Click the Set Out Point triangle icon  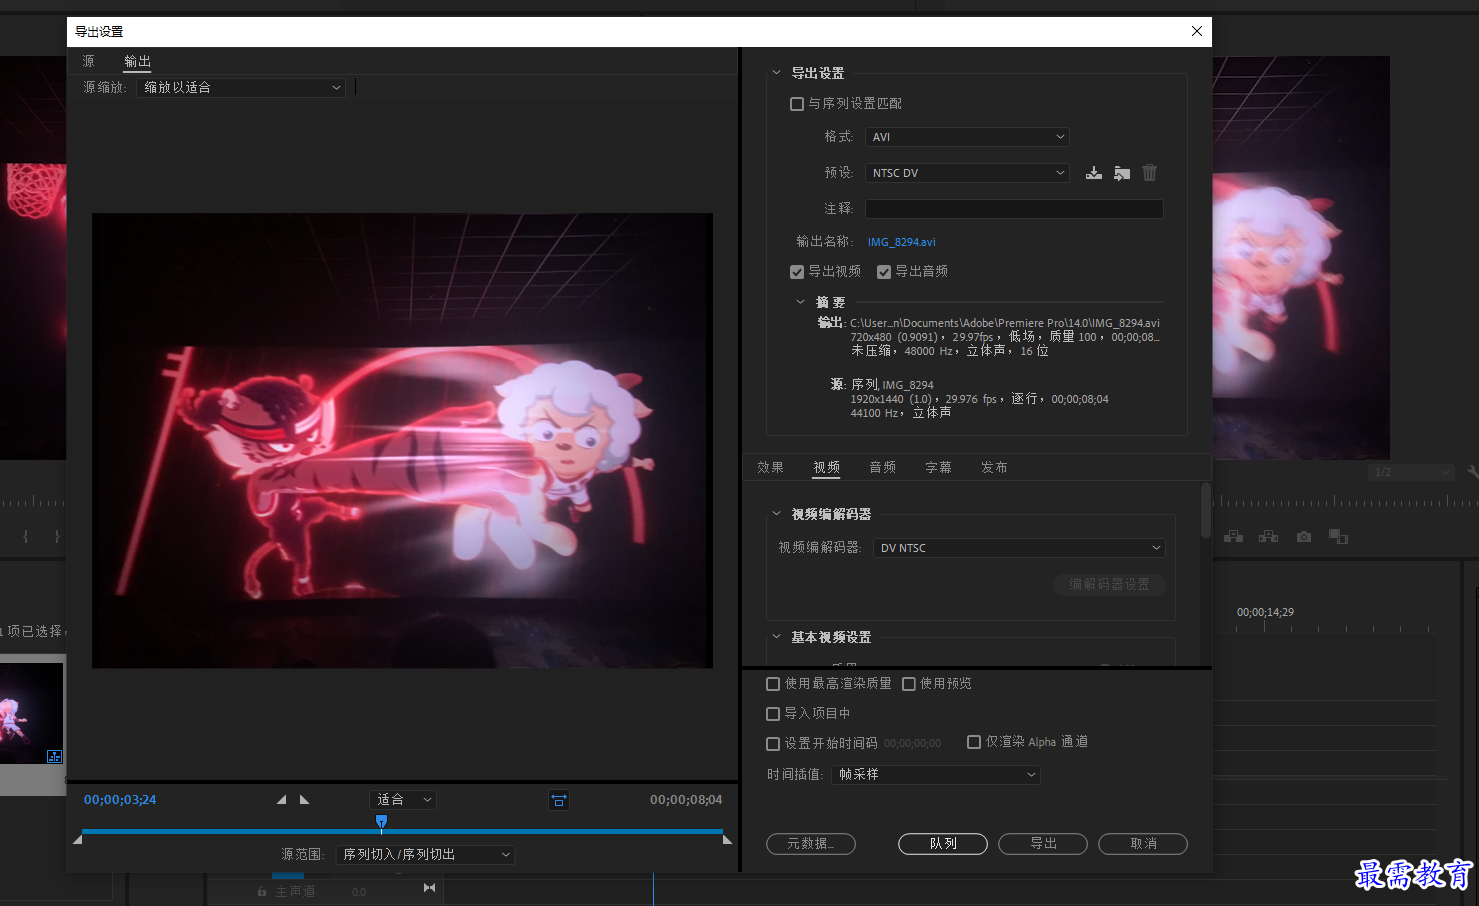pyautogui.click(x=305, y=800)
